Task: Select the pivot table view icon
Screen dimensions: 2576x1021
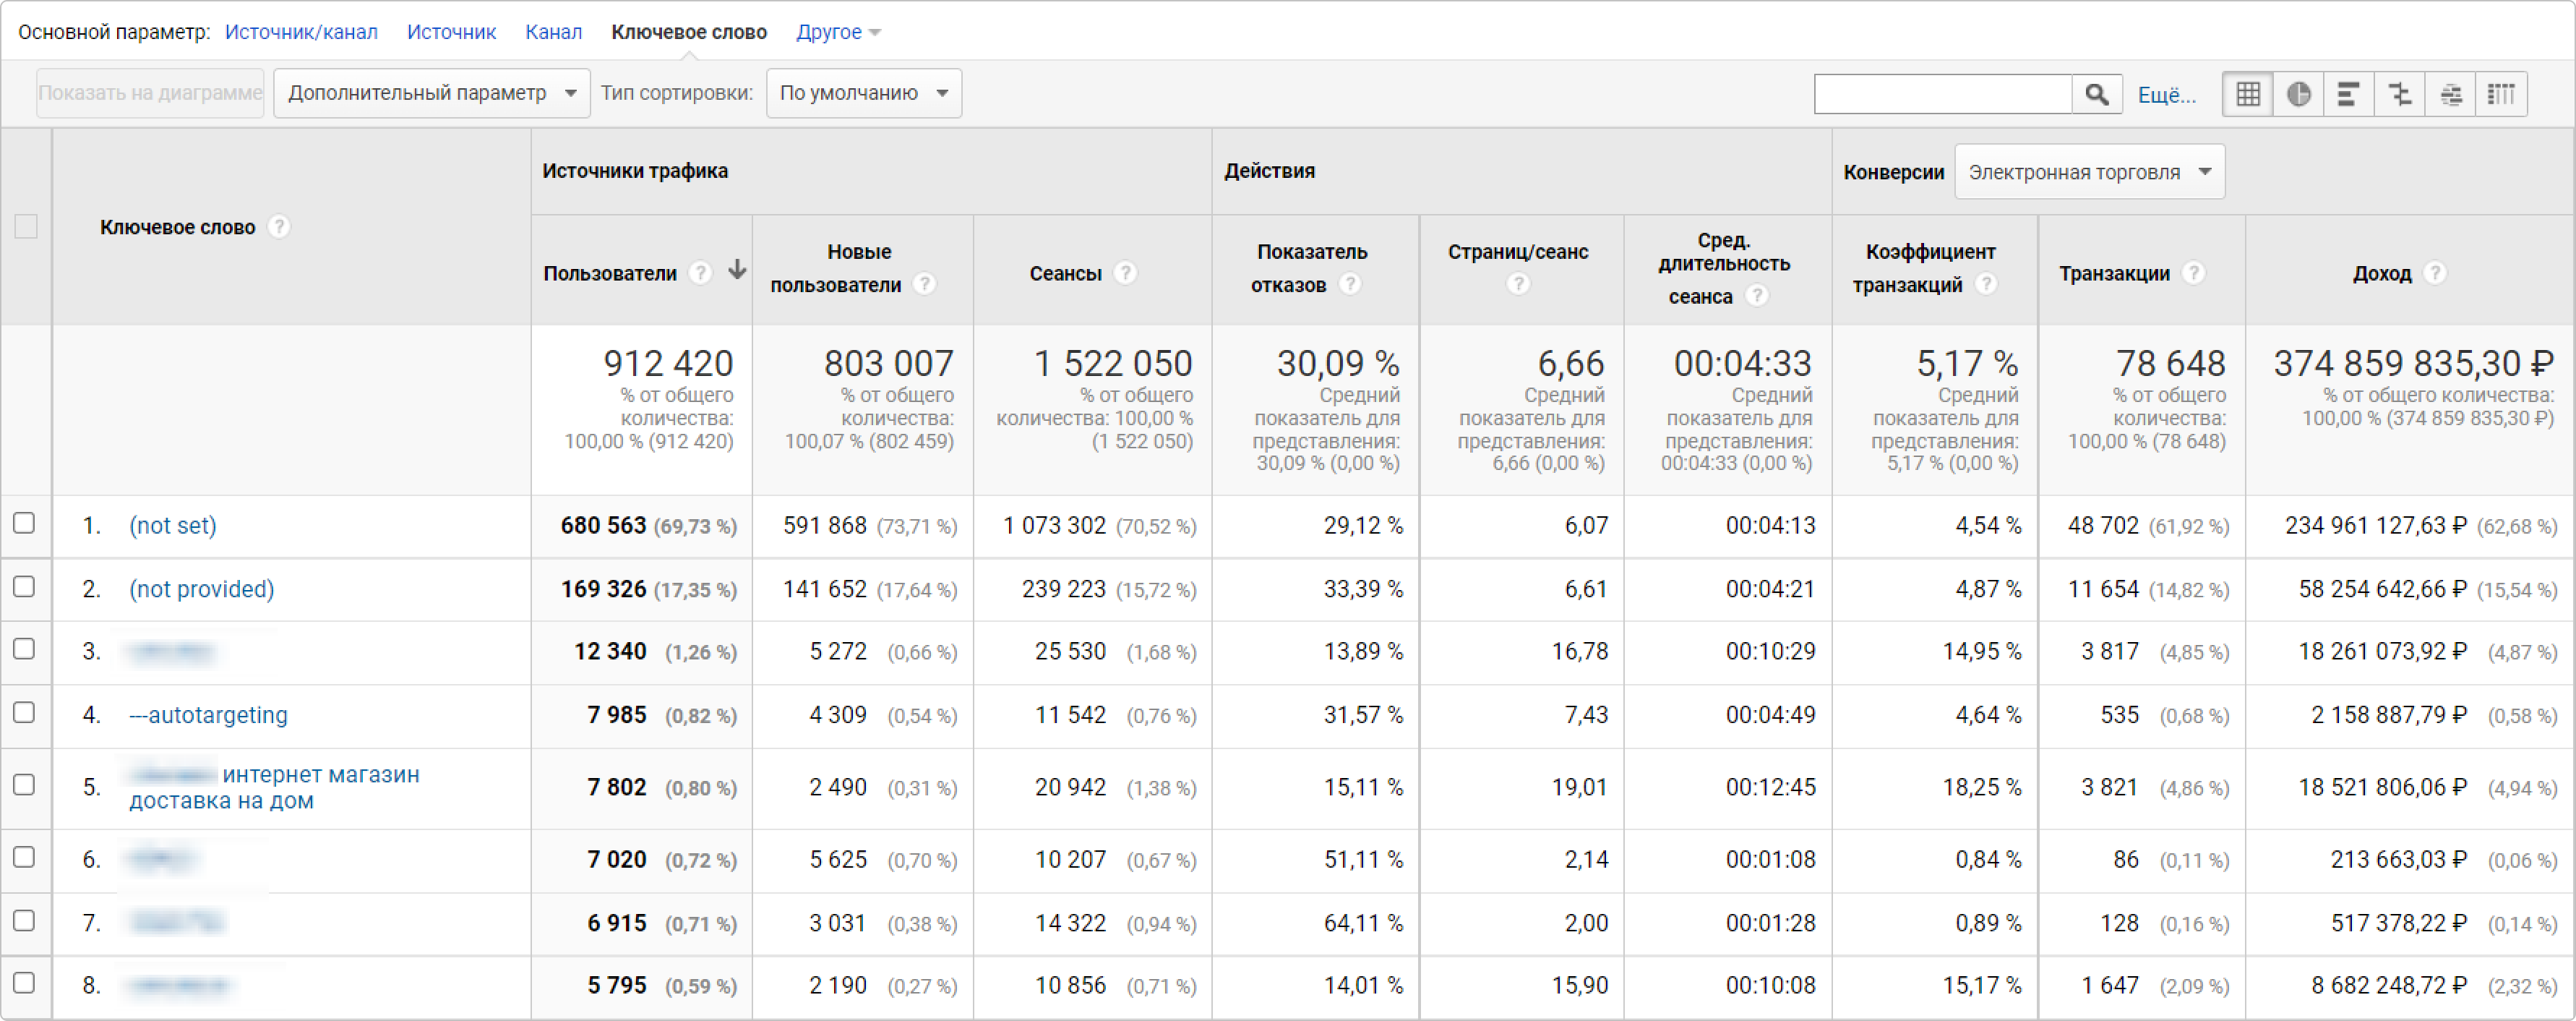Action: pyautogui.click(x=2501, y=94)
